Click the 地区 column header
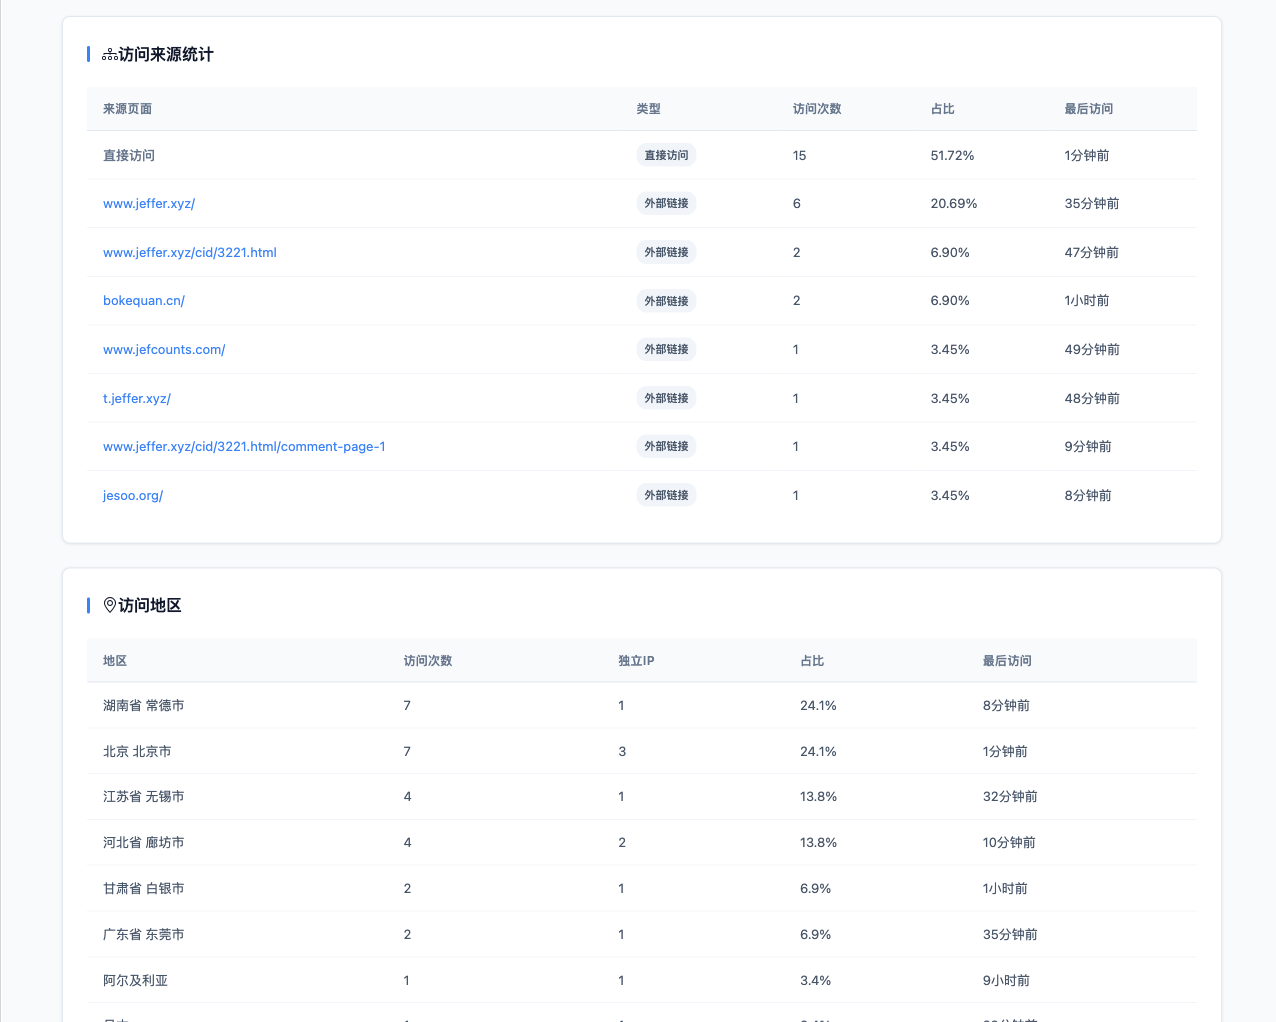The width and height of the screenshot is (1276, 1022). pyautogui.click(x=115, y=661)
